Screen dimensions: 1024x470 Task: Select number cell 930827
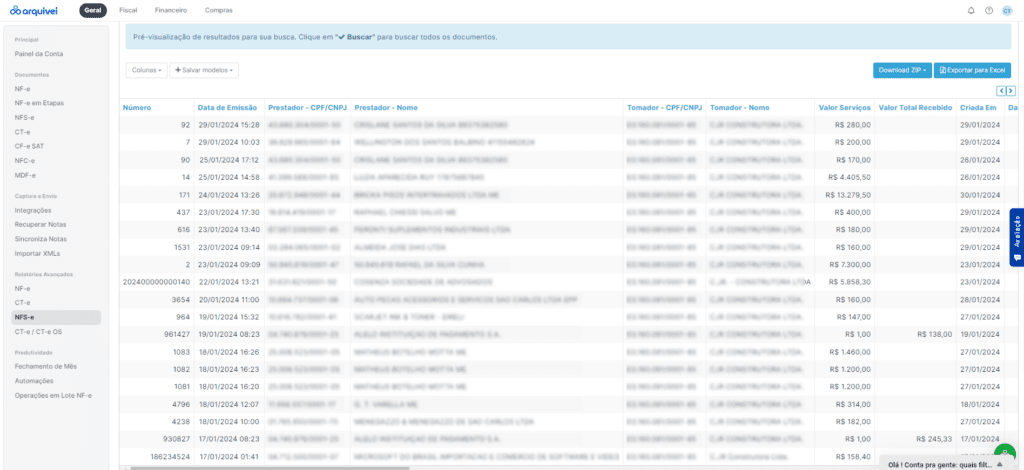coord(177,439)
